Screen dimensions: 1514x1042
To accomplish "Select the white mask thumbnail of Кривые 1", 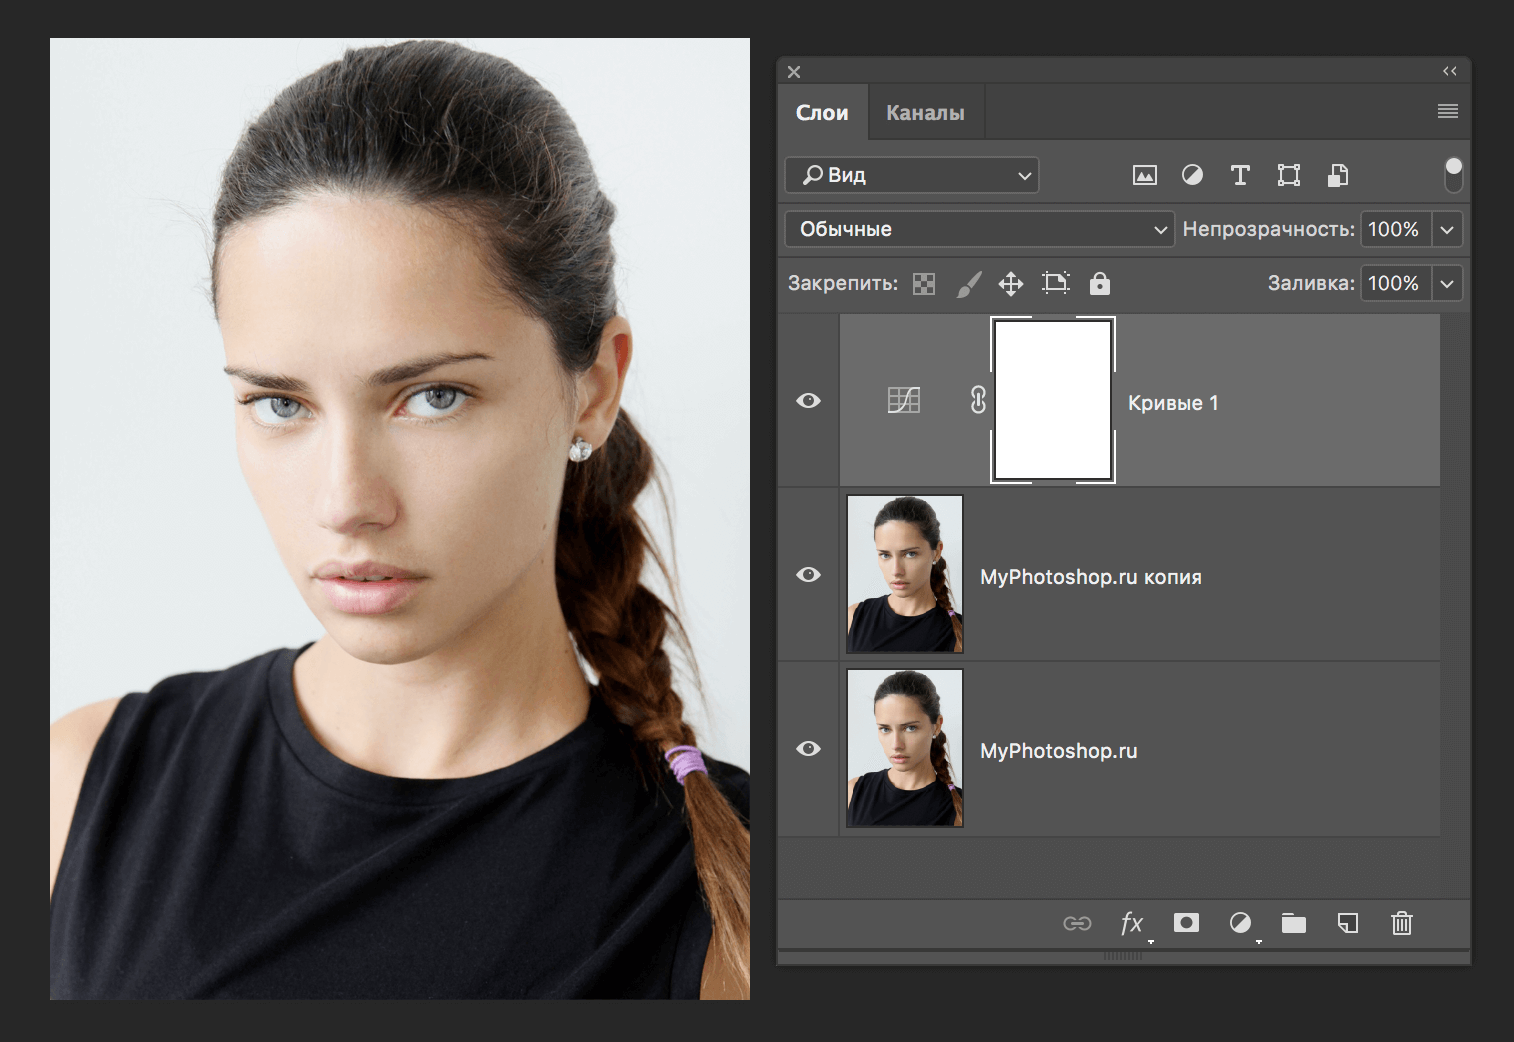I will coord(1053,400).
